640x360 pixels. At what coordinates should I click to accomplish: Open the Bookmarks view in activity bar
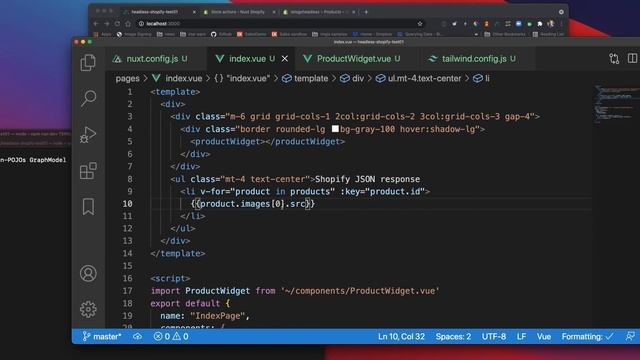[88, 207]
